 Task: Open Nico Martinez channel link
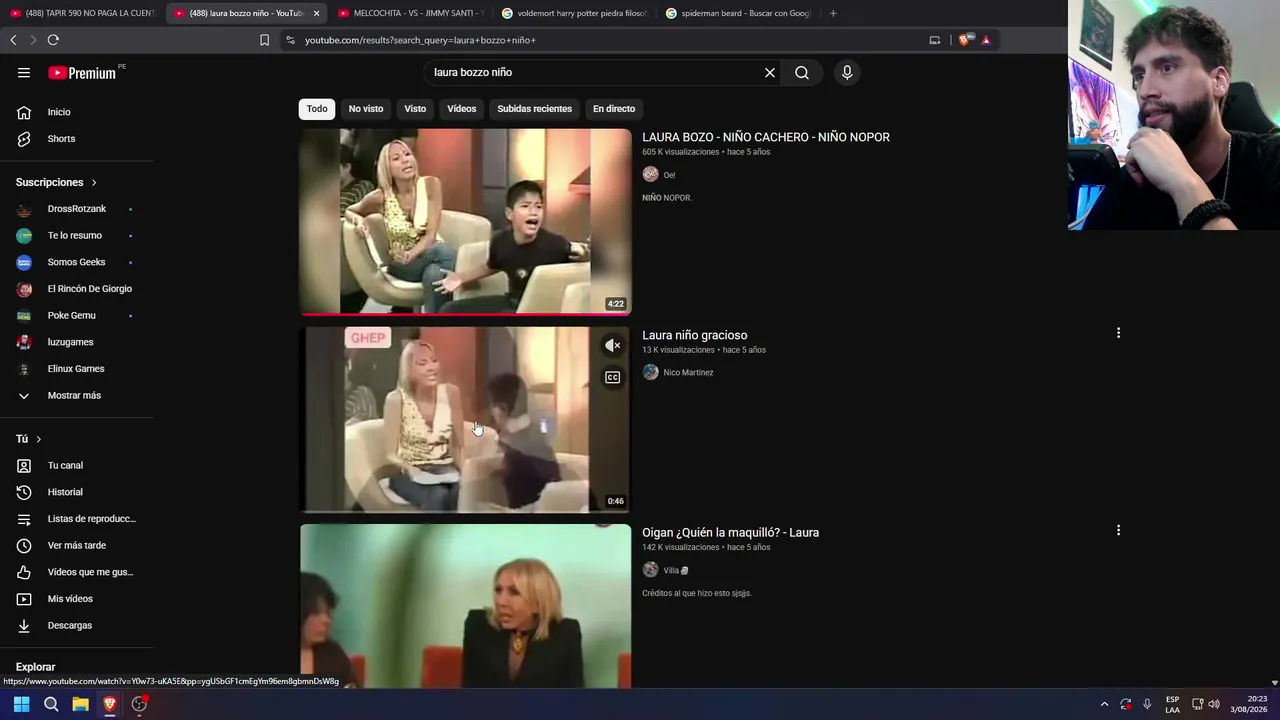(688, 373)
